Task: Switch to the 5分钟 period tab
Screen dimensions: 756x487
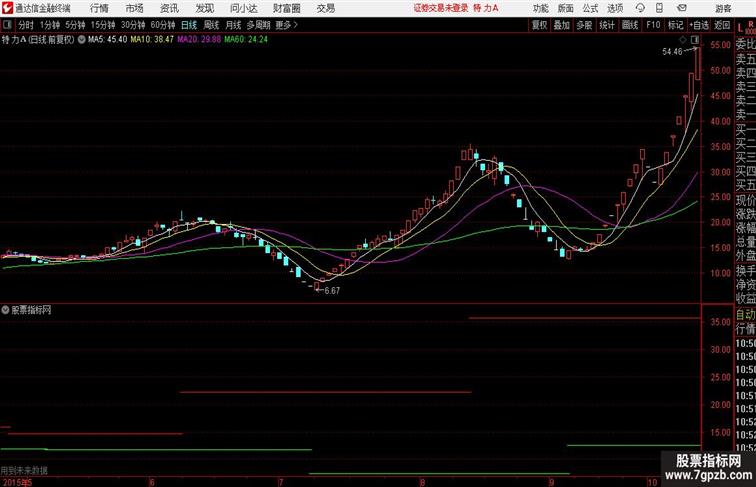Action: [75, 25]
